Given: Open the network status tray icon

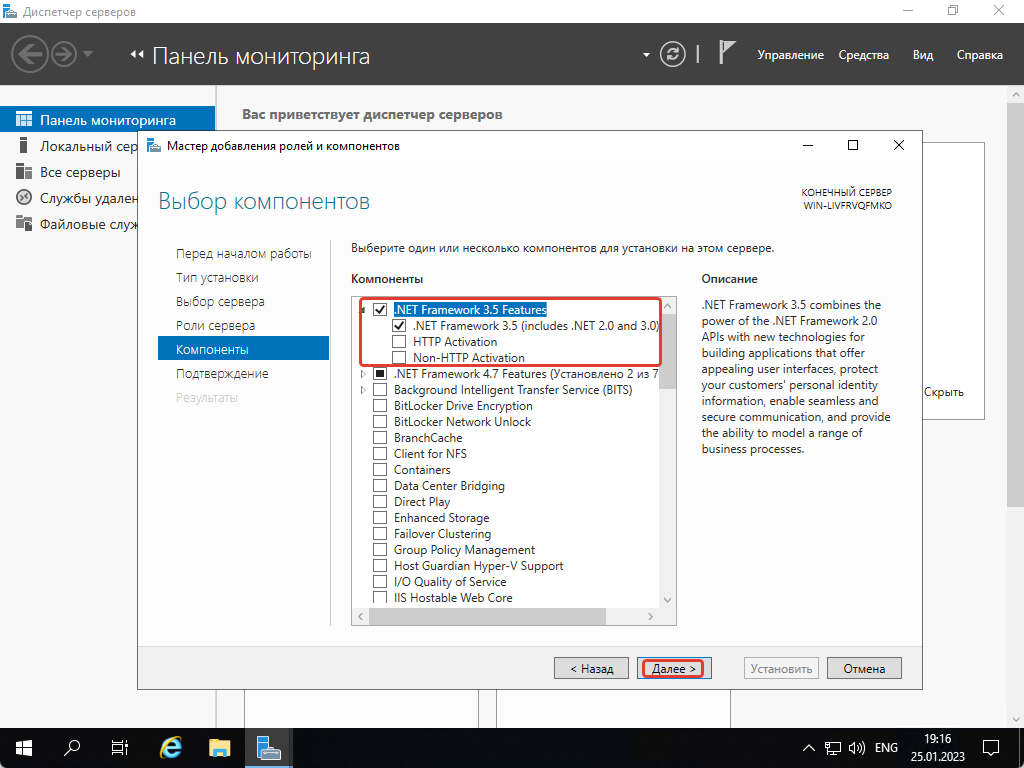Looking at the screenshot, I should coord(832,748).
